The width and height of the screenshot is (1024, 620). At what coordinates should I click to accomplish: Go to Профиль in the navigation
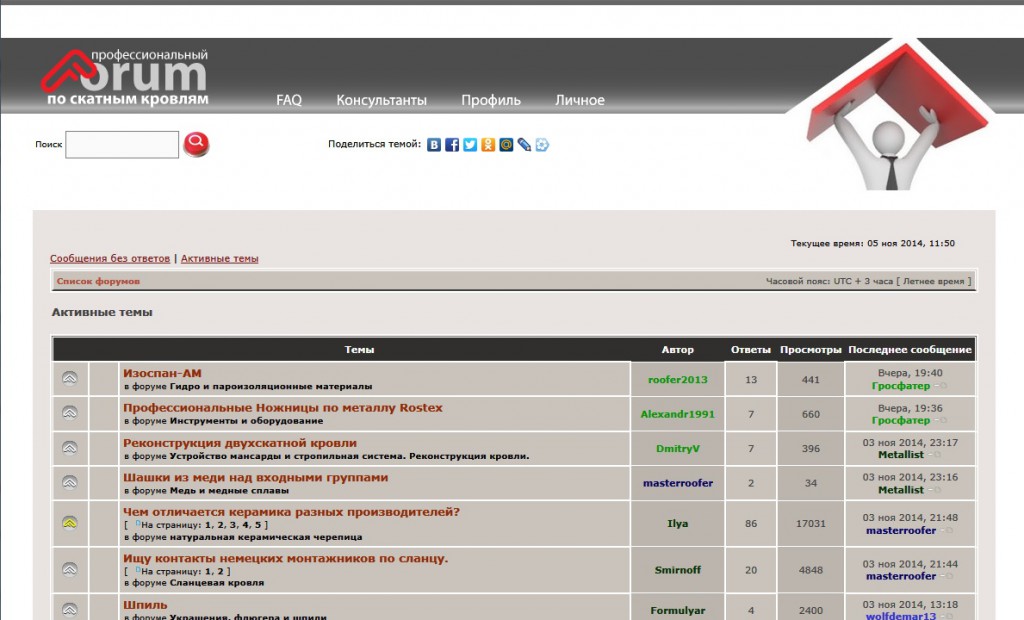tap(490, 100)
